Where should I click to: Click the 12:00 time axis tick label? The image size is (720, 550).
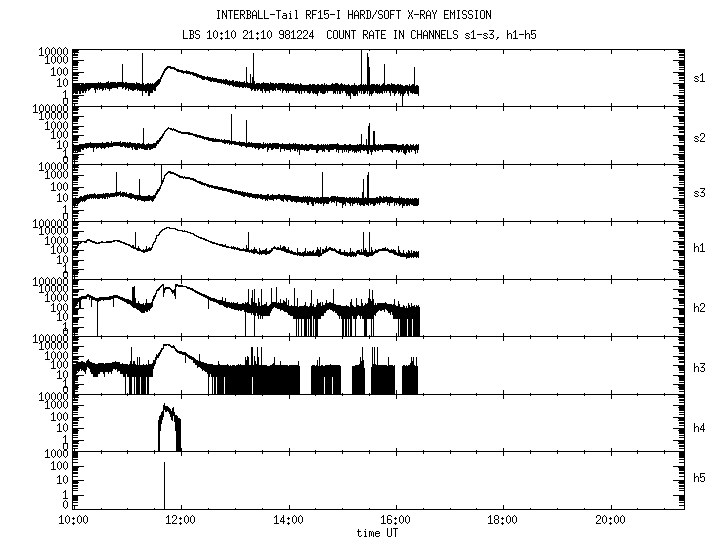coord(180,520)
